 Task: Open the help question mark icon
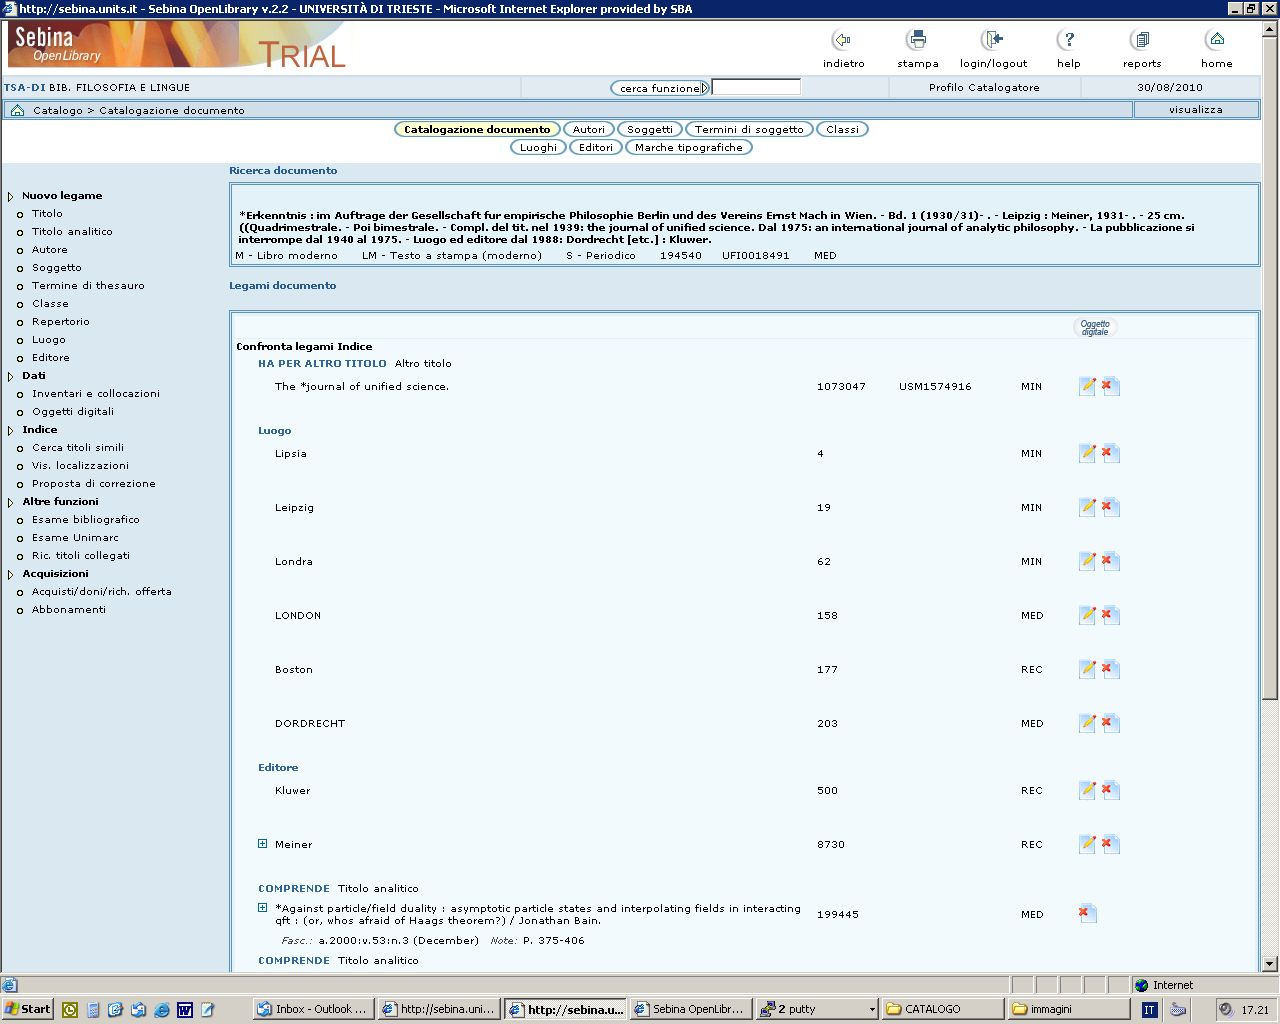click(1068, 40)
